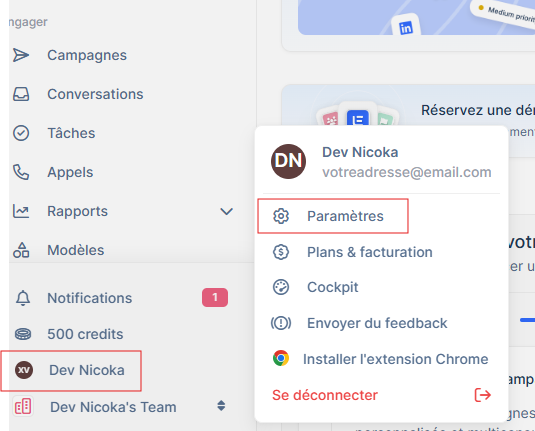Click the 500 credits coin icon
Viewport: 535px width, 431px height.
[23, 334]
